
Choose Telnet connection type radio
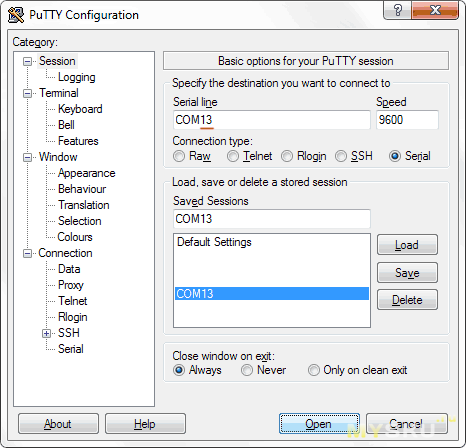coord(233,156)
